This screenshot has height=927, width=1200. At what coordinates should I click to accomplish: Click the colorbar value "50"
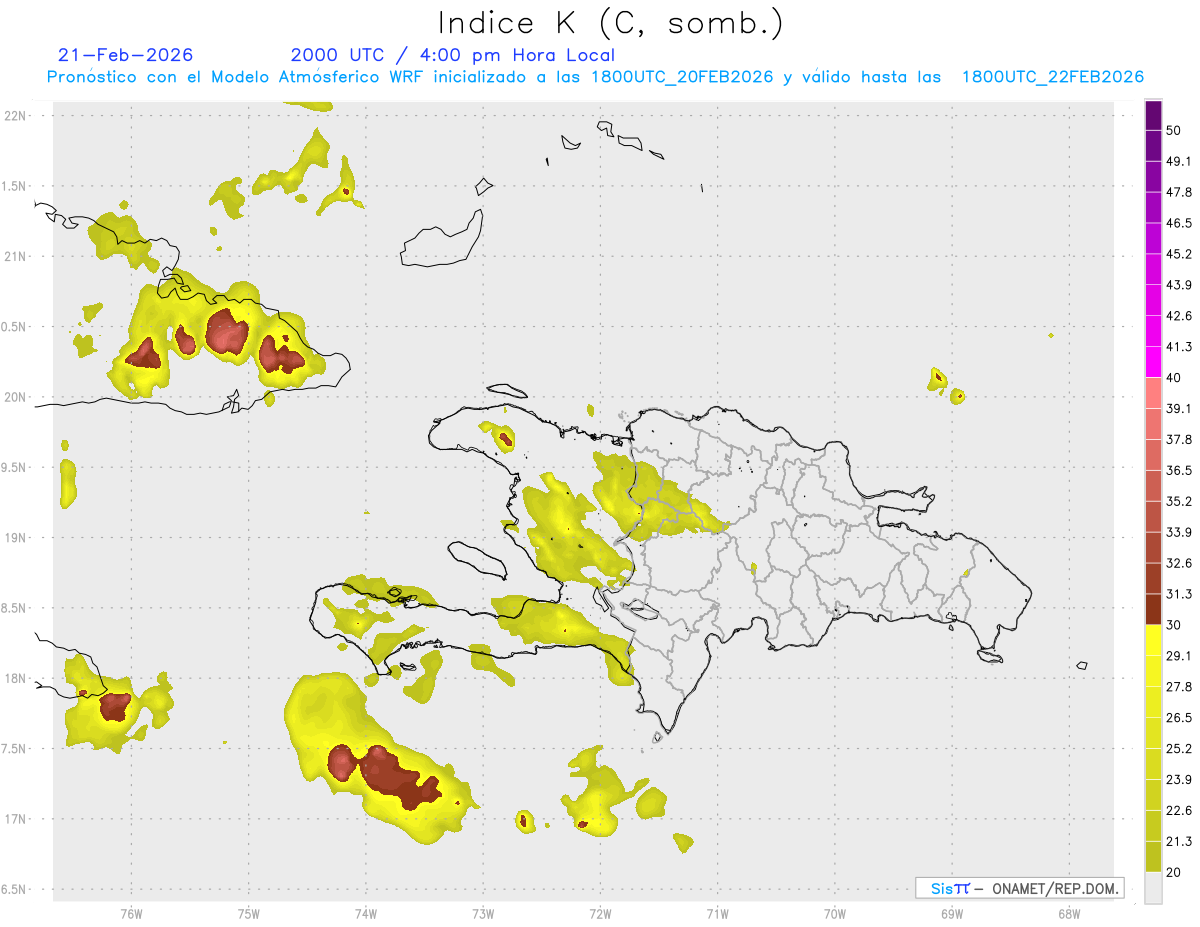pos(1174,130)
